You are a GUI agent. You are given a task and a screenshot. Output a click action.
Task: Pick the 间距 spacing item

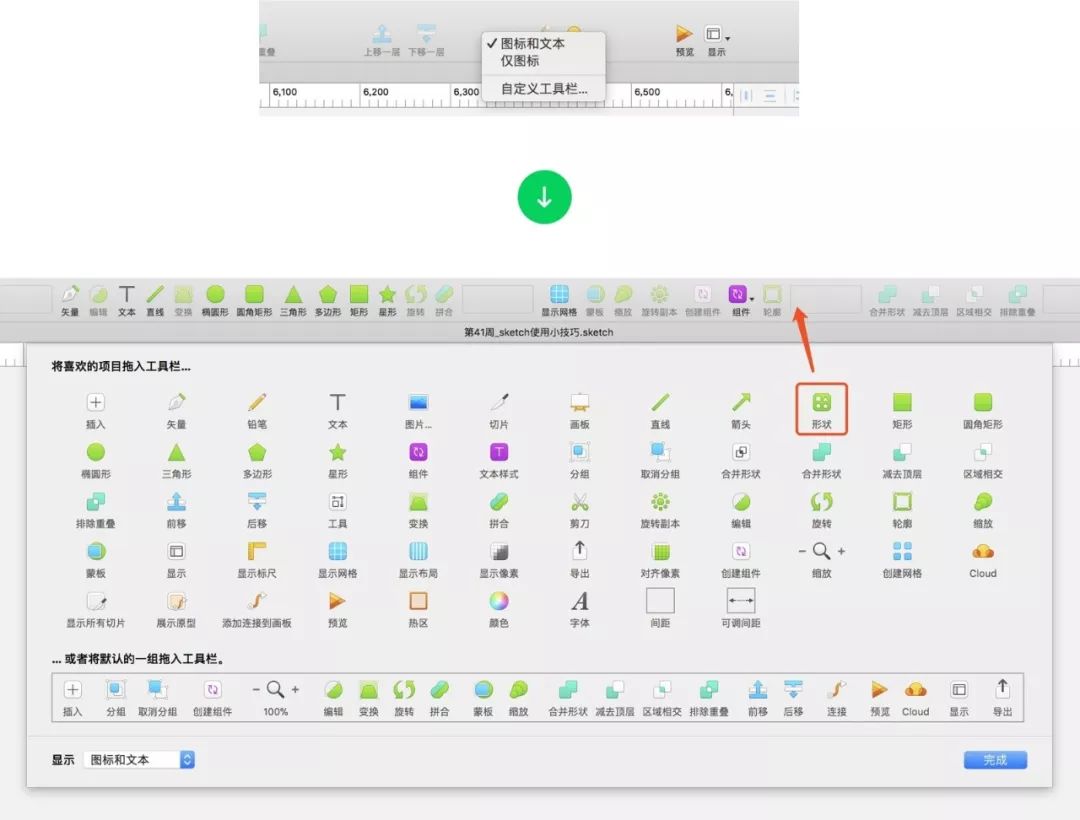(660, 609)
